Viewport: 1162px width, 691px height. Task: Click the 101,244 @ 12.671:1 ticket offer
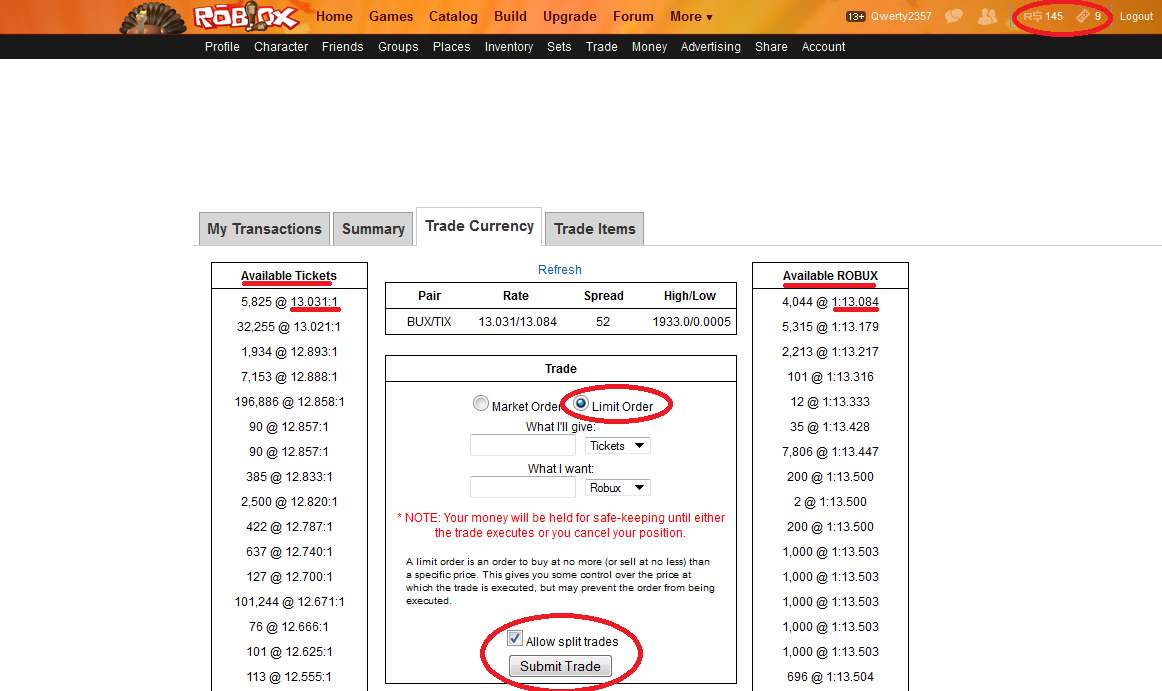(x=289, y=602)
